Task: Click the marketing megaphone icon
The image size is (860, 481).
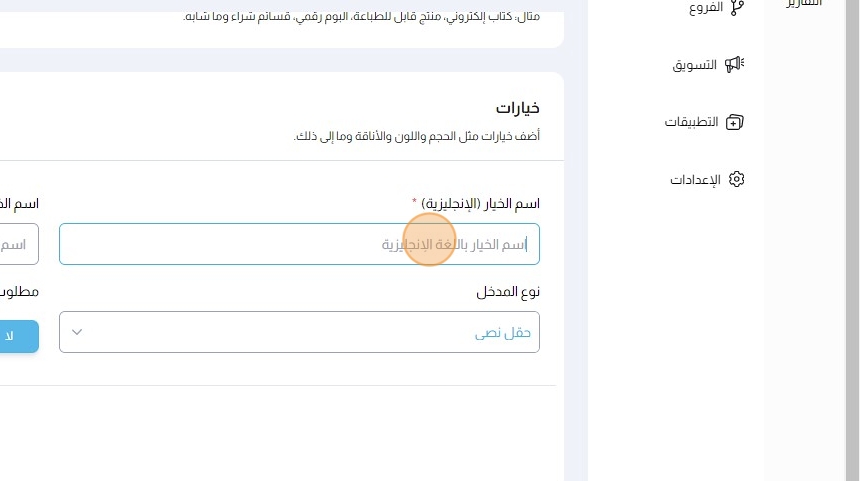Action: click(x=736, y=65)
